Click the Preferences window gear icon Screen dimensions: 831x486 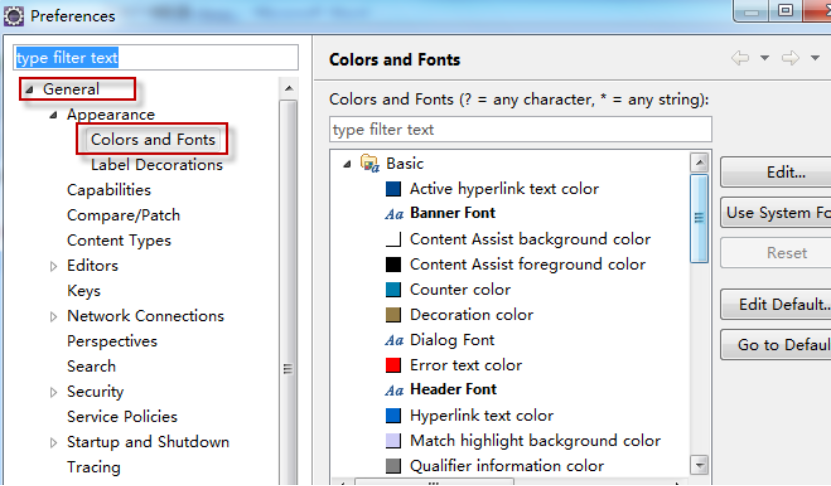[x=13, y=16]
